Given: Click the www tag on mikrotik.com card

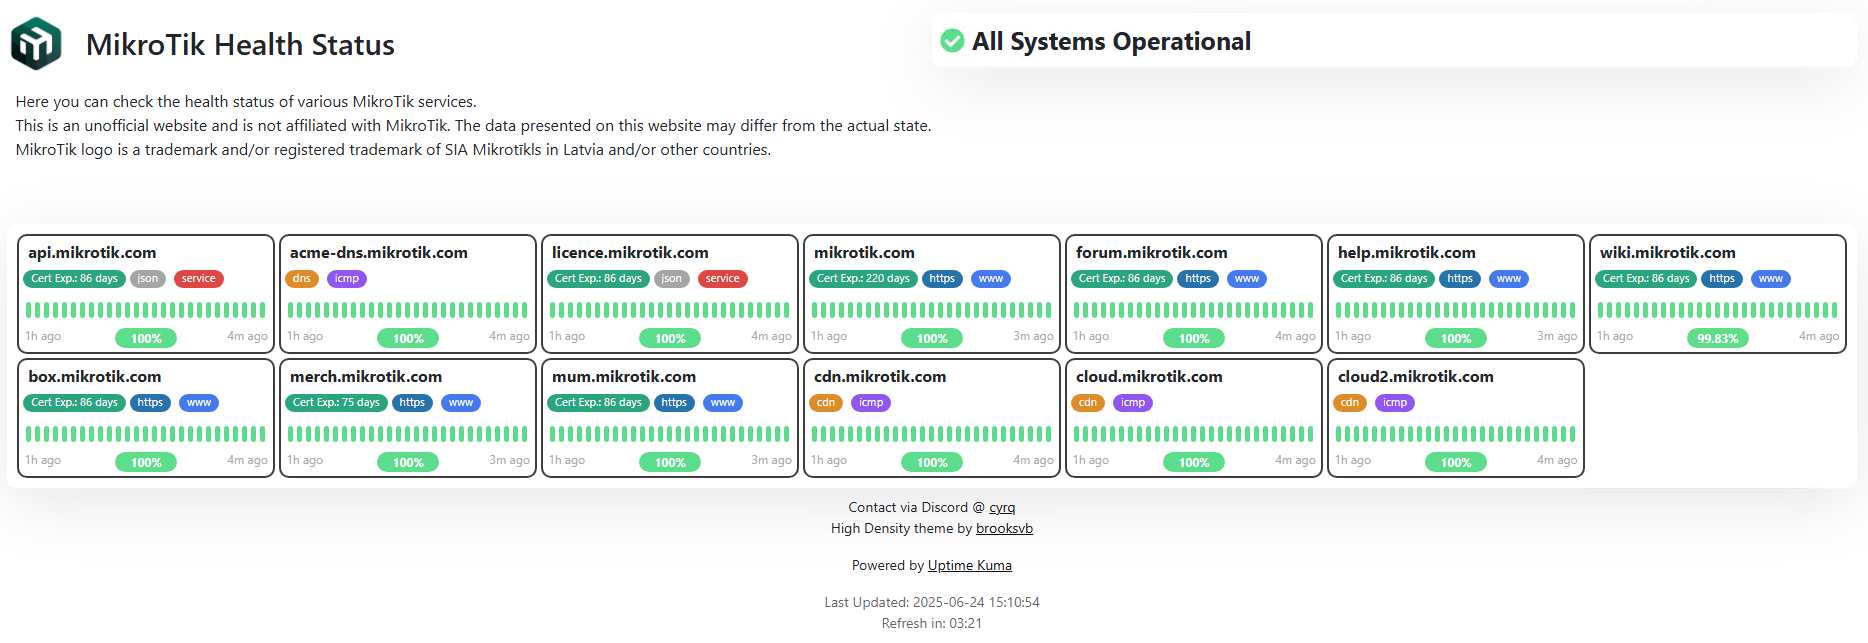Looking at the screenshot, I should pos(991,279).
